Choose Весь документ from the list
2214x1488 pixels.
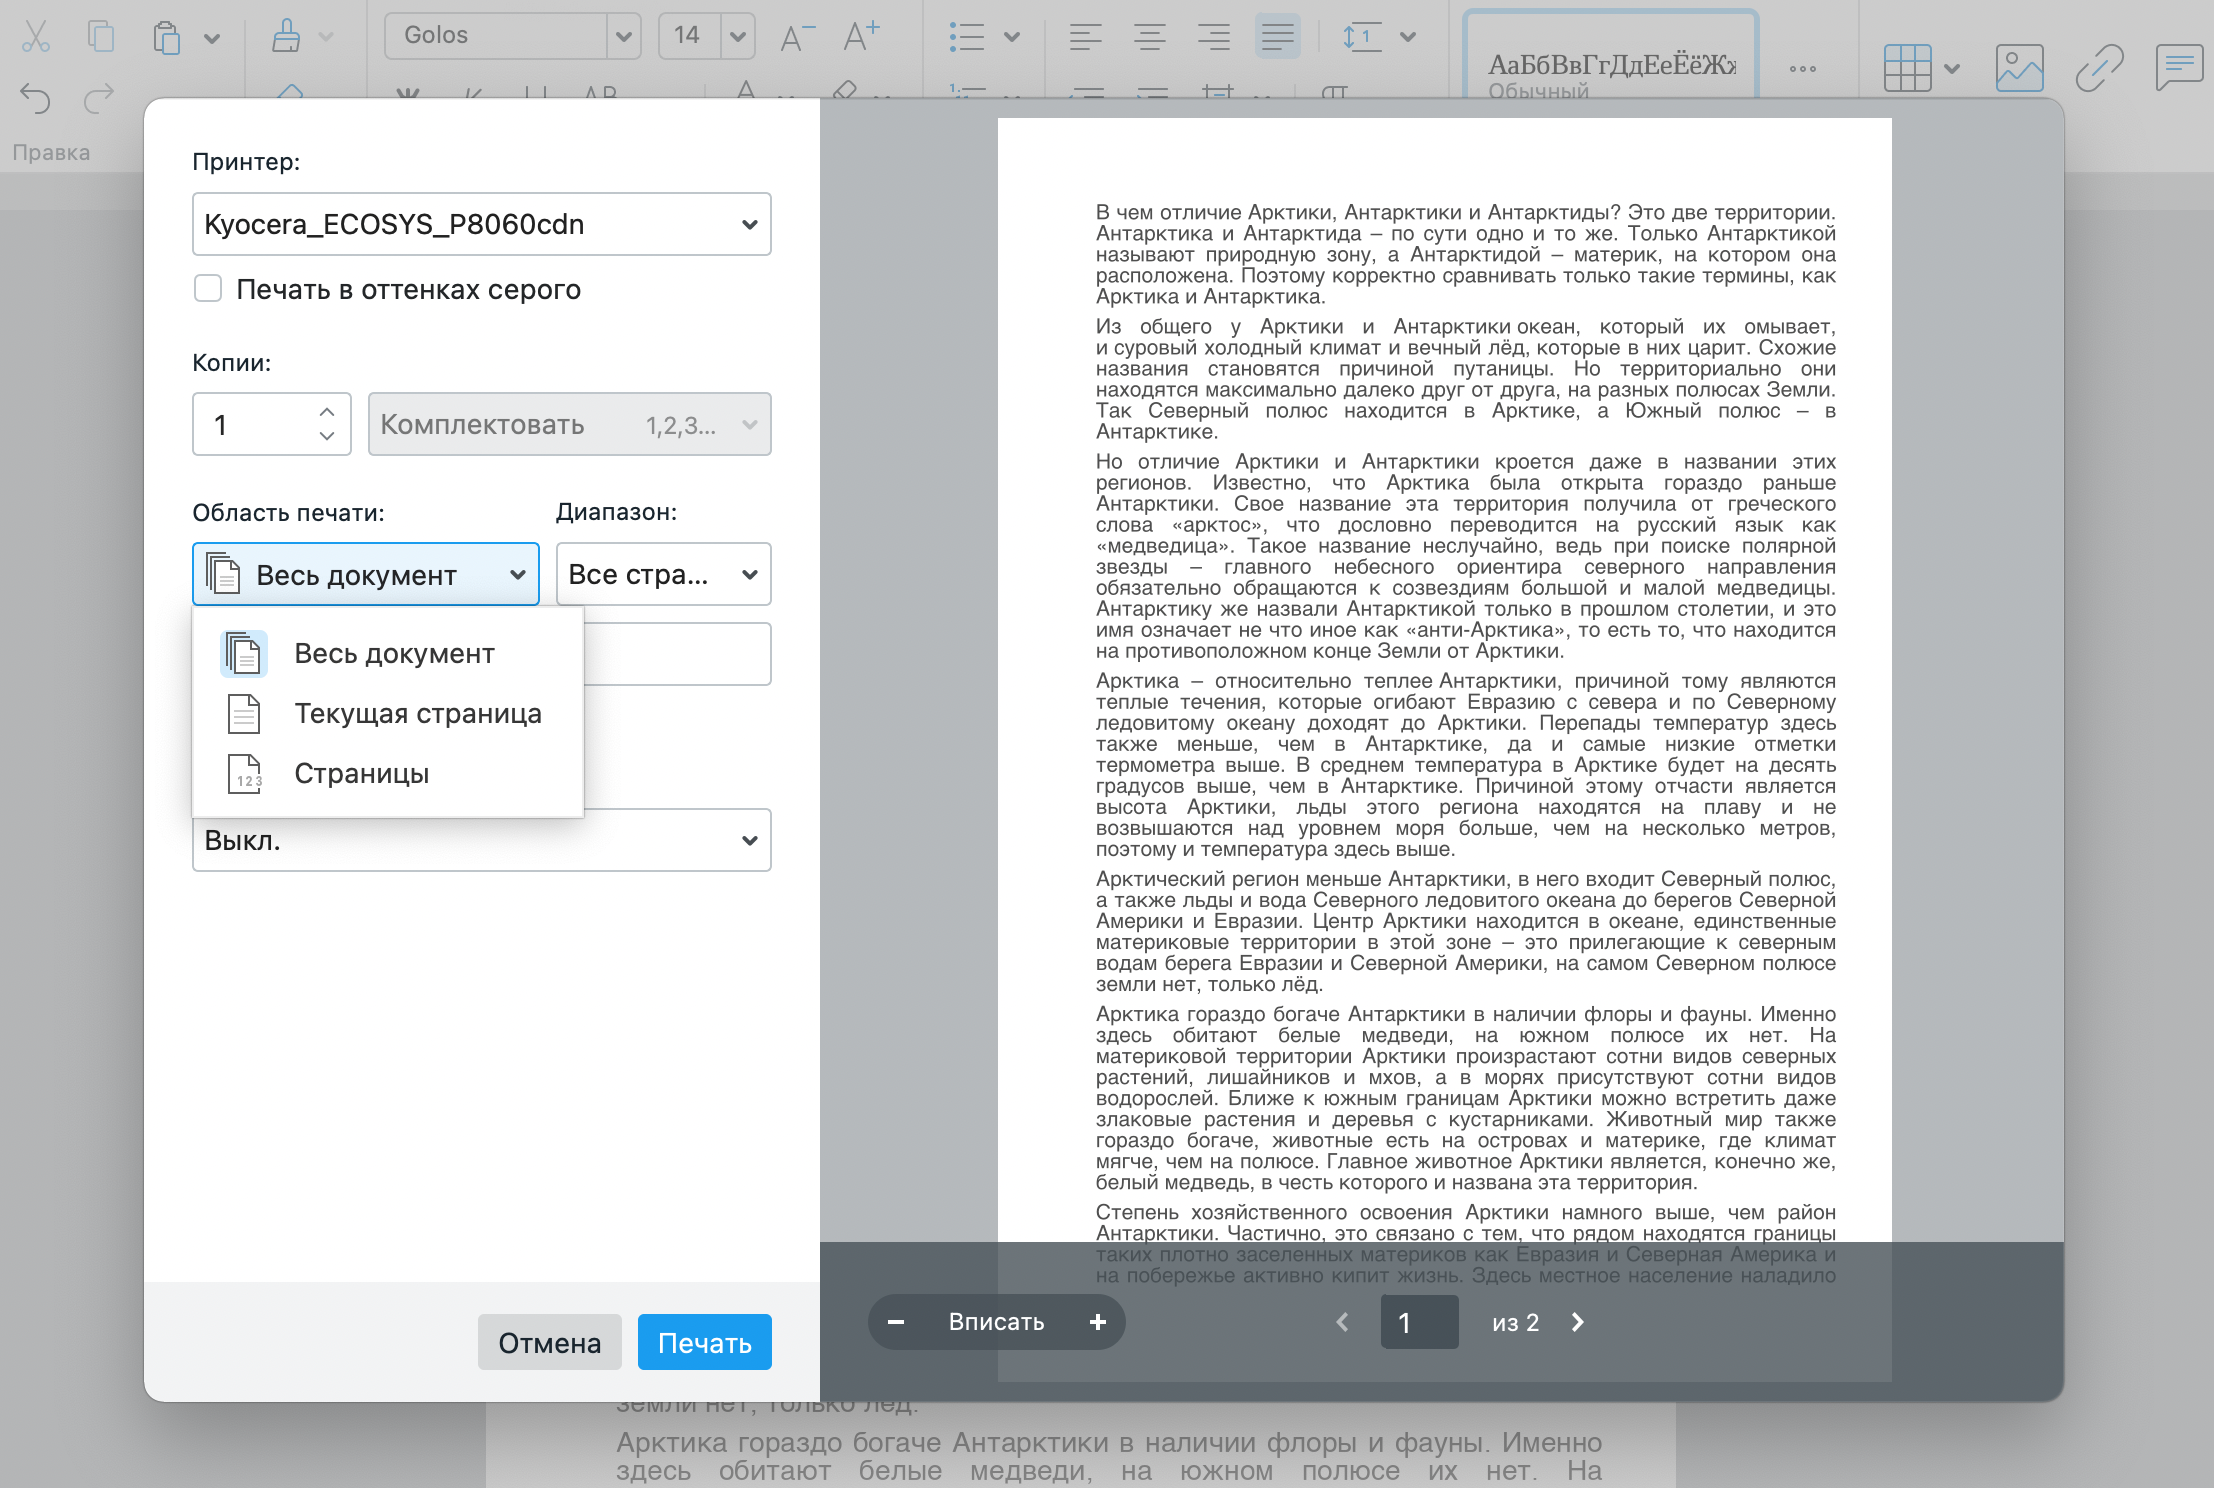click(x=388, y=654)
